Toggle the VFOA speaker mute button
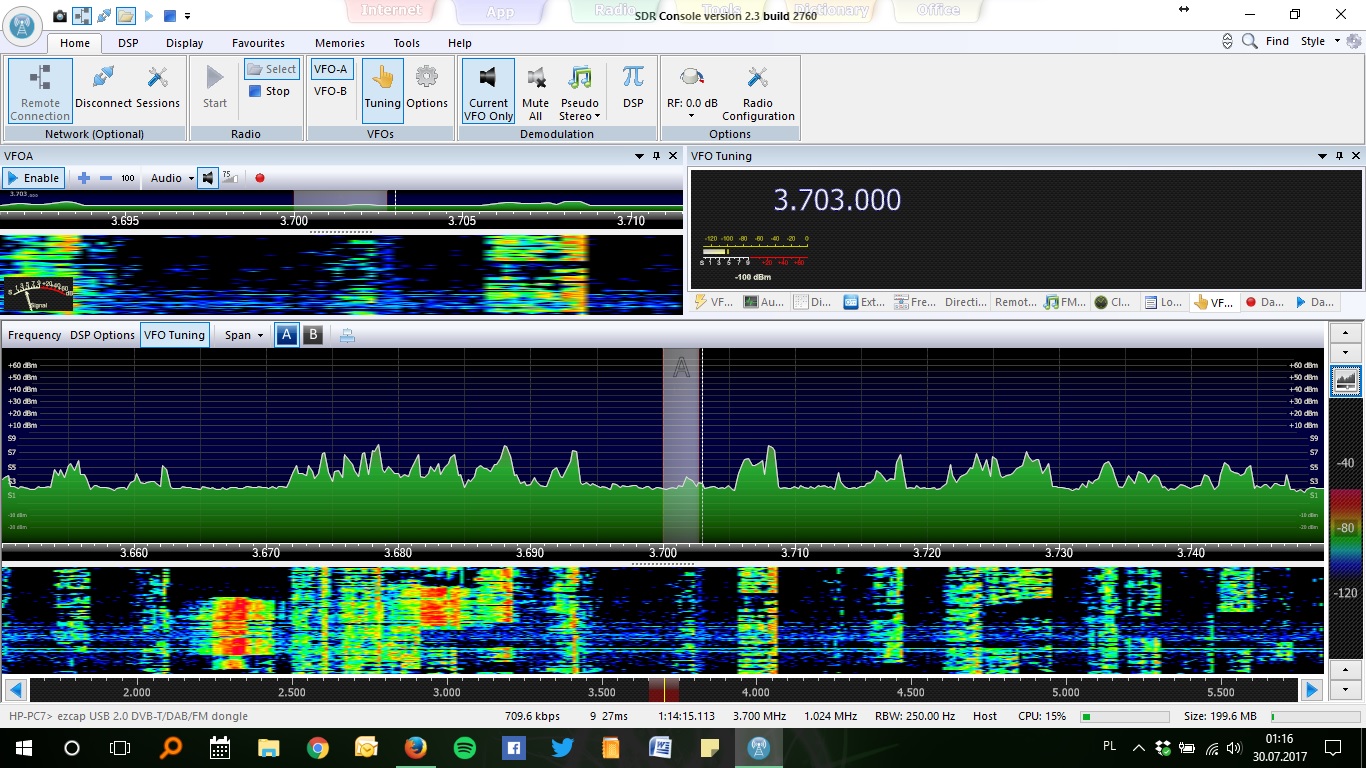Viewport: 1366px width, 768px height. [x=207, y=178]
